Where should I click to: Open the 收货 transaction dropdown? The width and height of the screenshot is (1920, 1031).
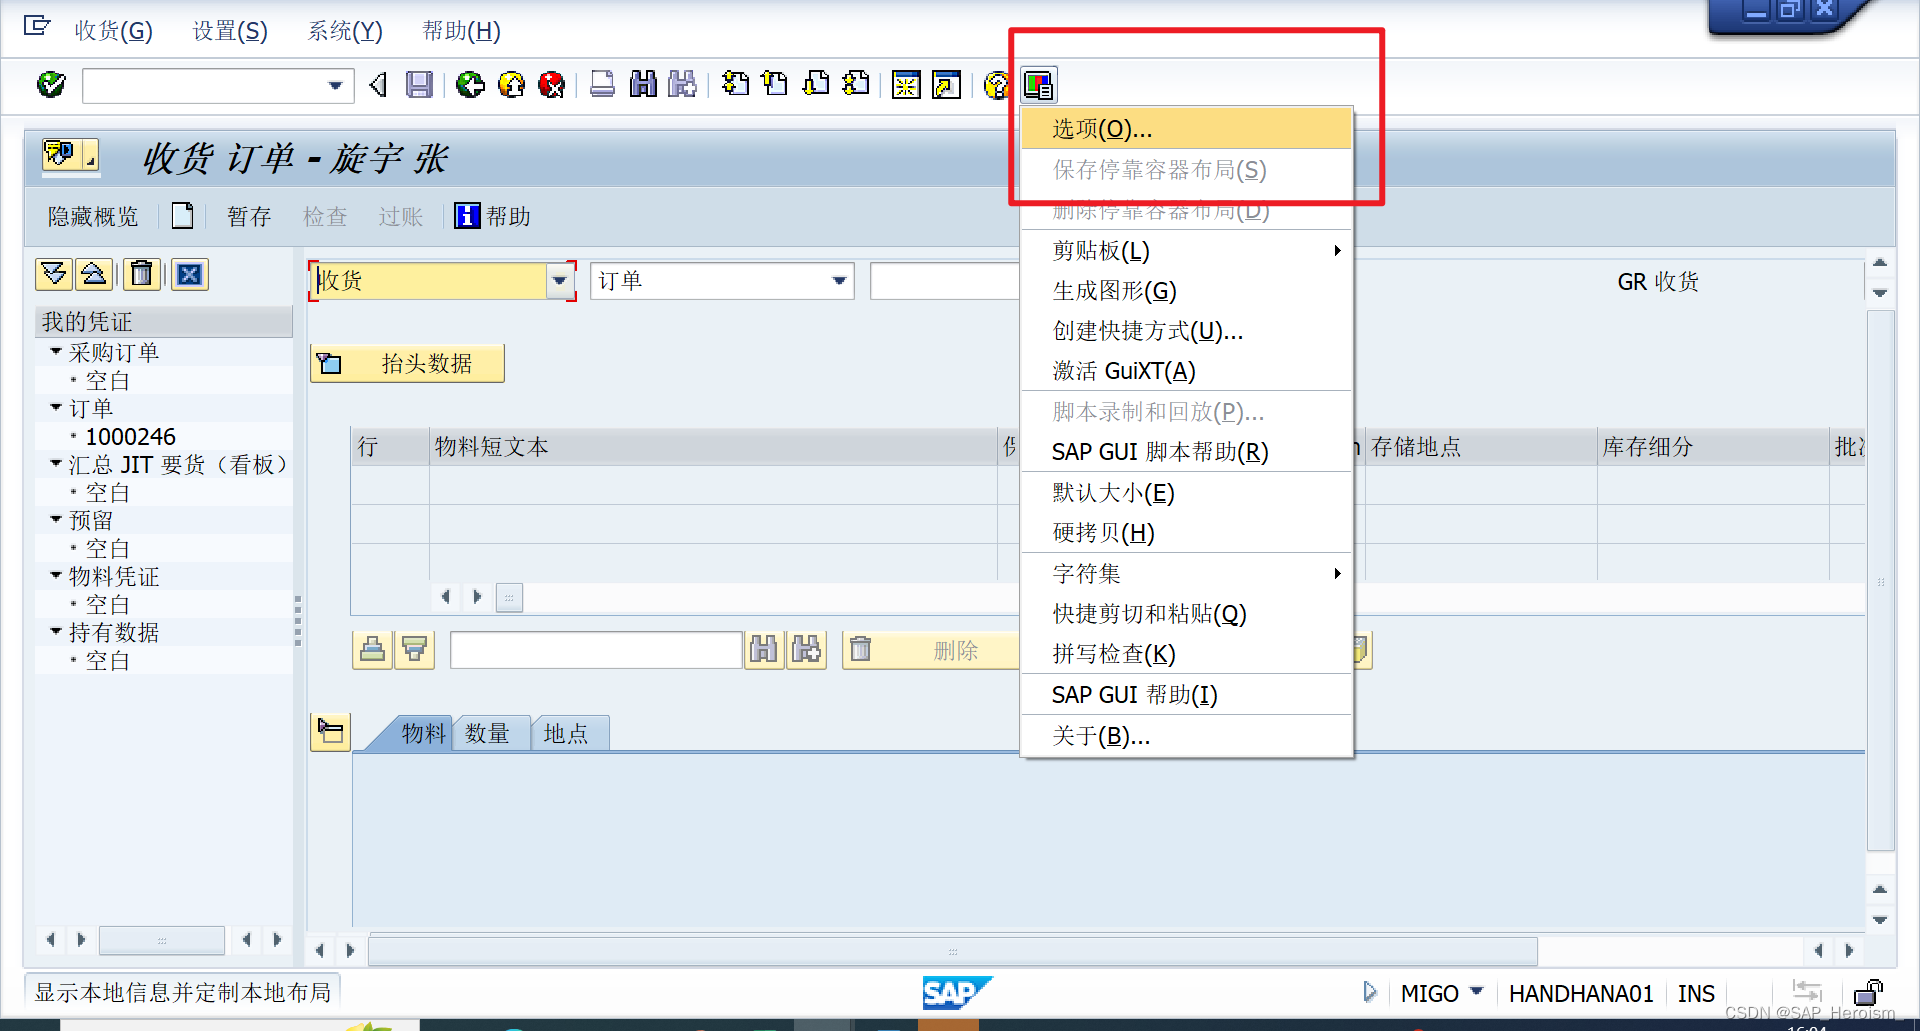[x=559, y=281]
